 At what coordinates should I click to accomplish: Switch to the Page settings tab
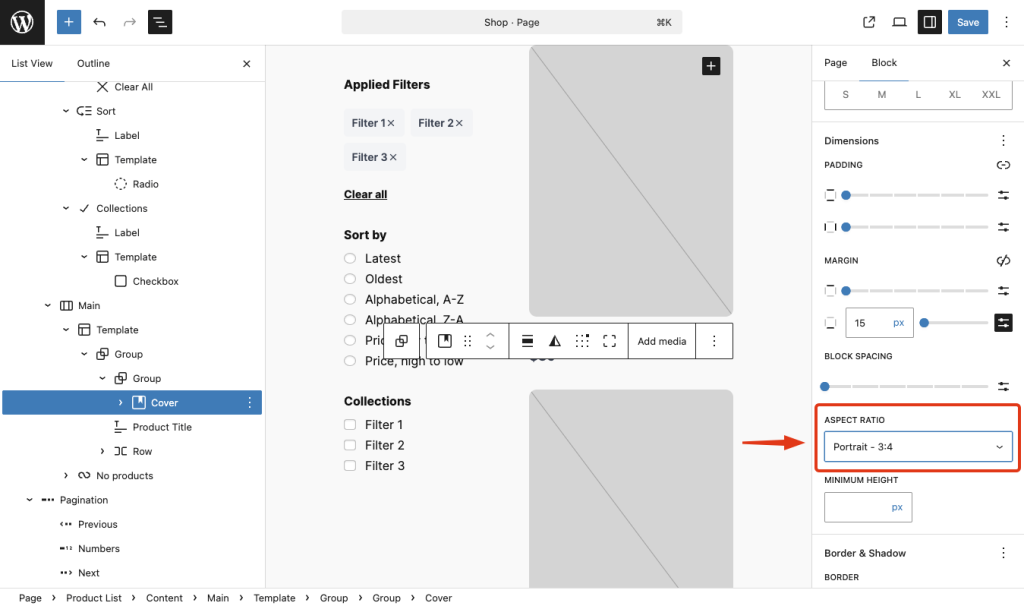click(835, 63)
